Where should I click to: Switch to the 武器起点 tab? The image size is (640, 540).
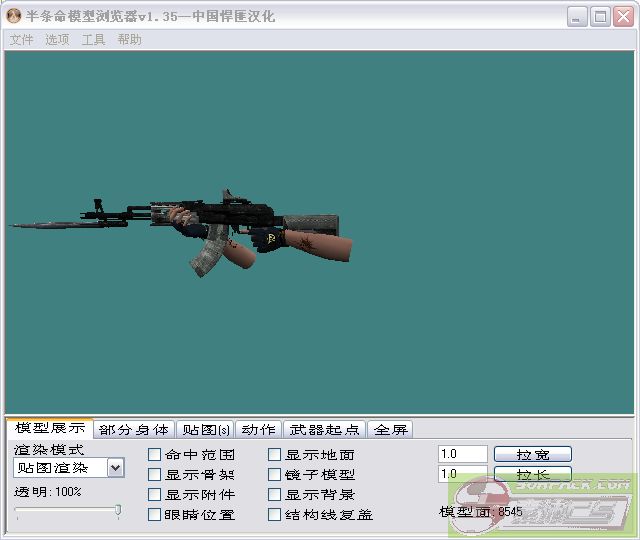(324, 430)
